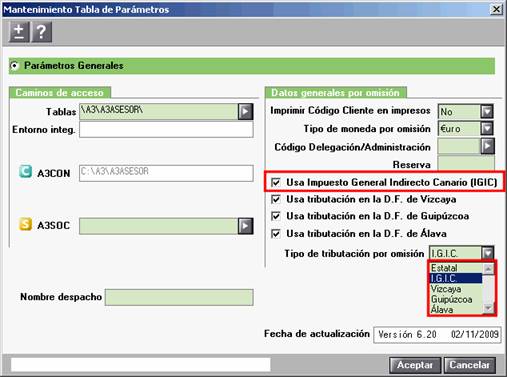Viewport: 507px width, 377px height.
Task: Click the Datos generales por omisión tab header
Action: coord(336,93)
